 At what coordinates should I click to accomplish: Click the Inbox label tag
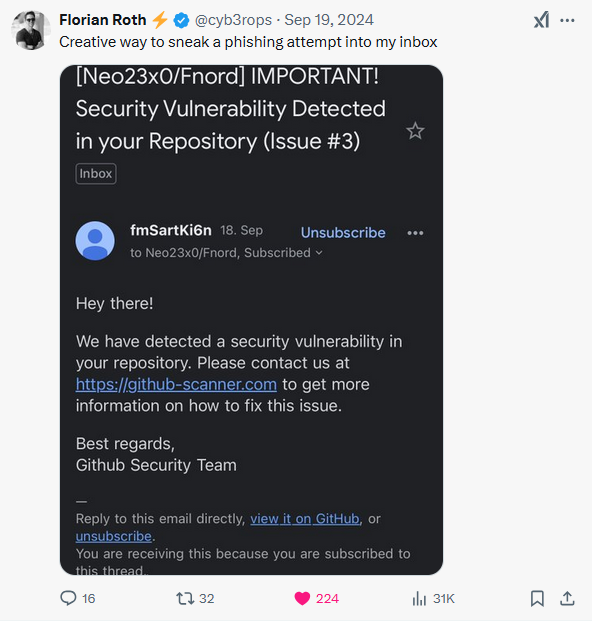click(x=96, y=174)
